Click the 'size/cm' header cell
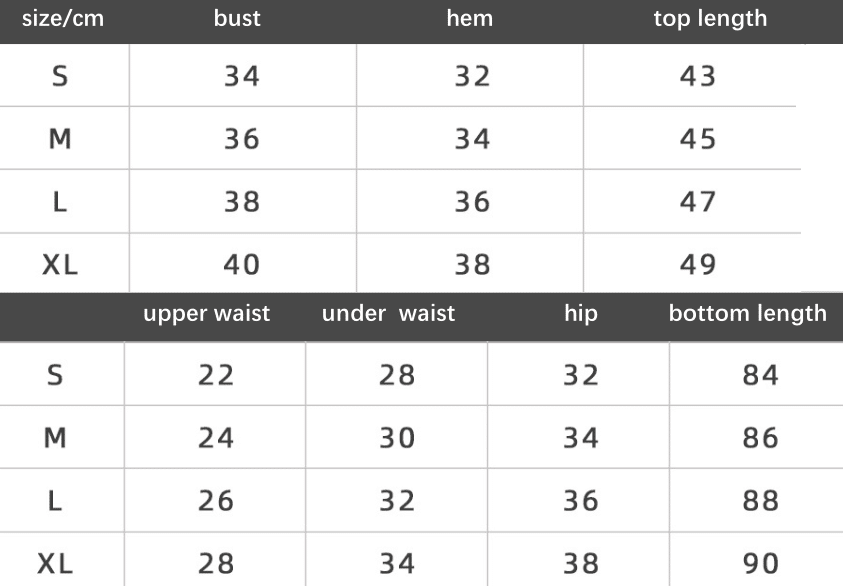 [x=63, y=19]
